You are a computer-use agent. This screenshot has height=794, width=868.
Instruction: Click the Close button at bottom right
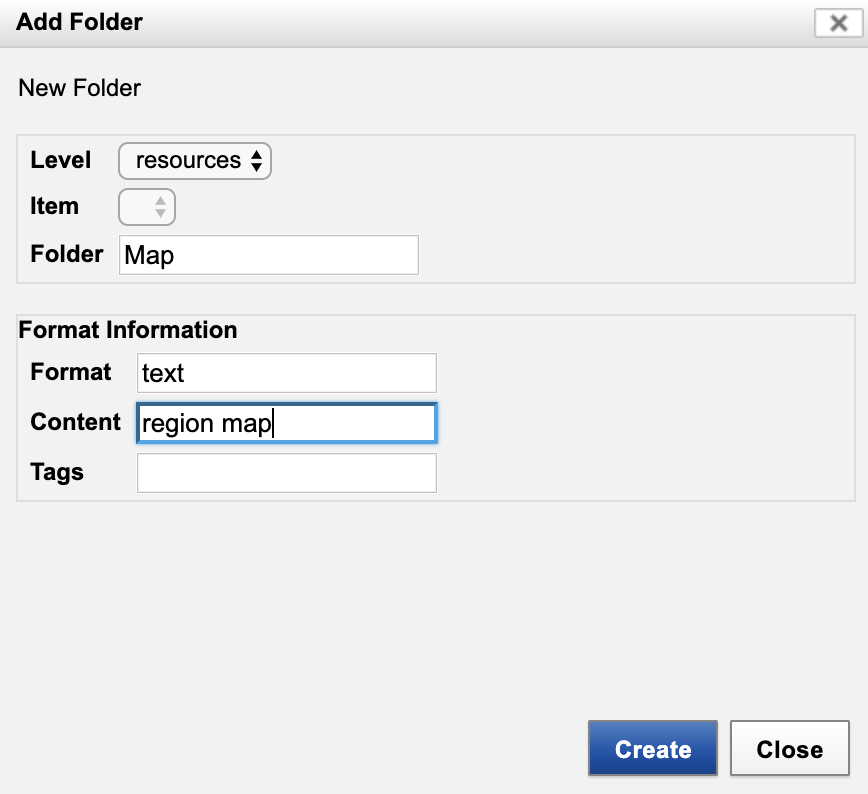pos(789,749)
